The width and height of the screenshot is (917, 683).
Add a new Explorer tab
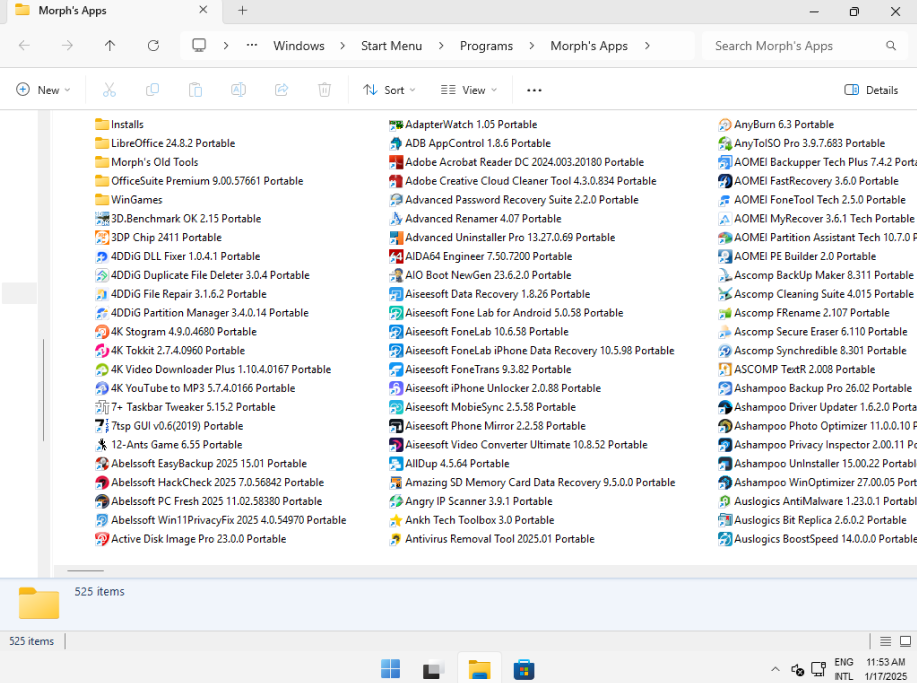(x=243, y=10)
